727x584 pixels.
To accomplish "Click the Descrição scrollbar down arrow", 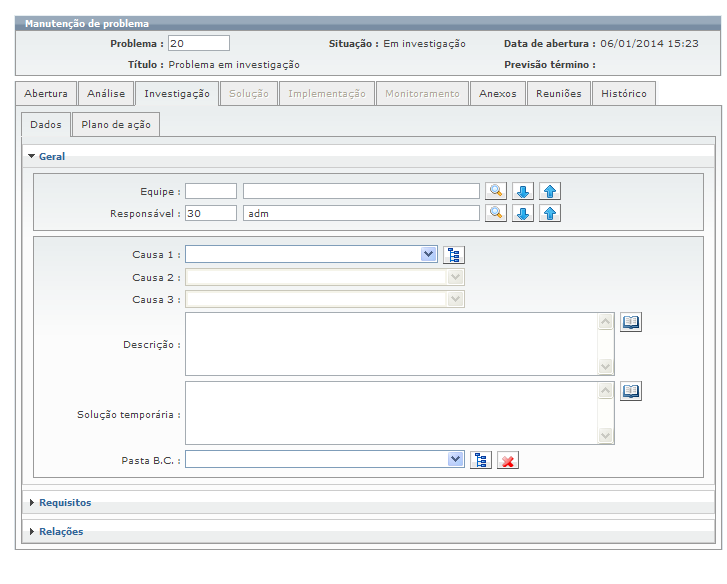I will [x=606, y=367].
